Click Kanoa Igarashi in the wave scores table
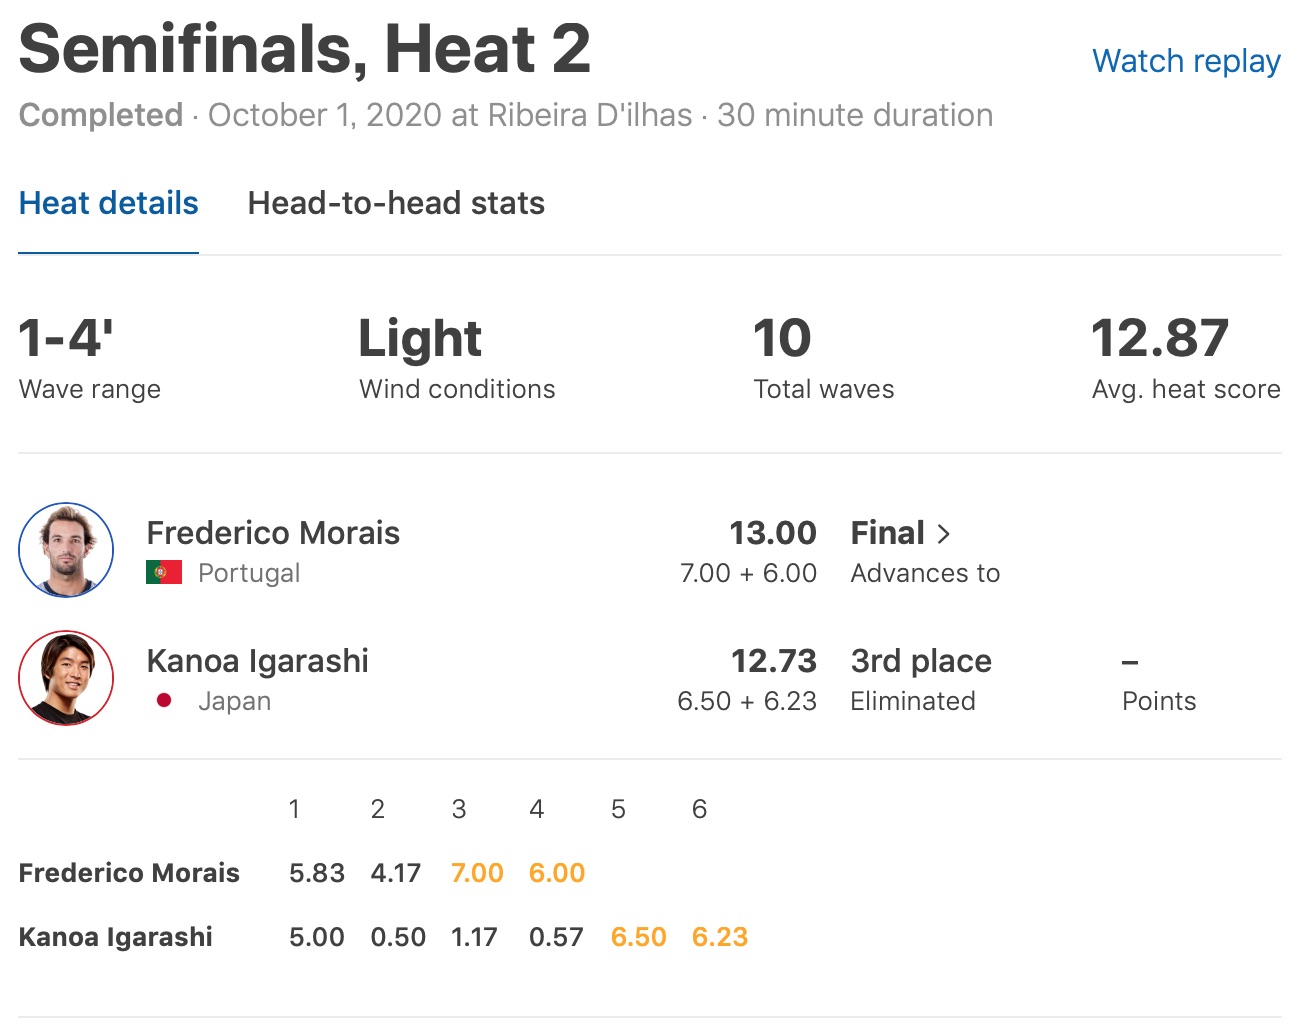 point(116,937)
